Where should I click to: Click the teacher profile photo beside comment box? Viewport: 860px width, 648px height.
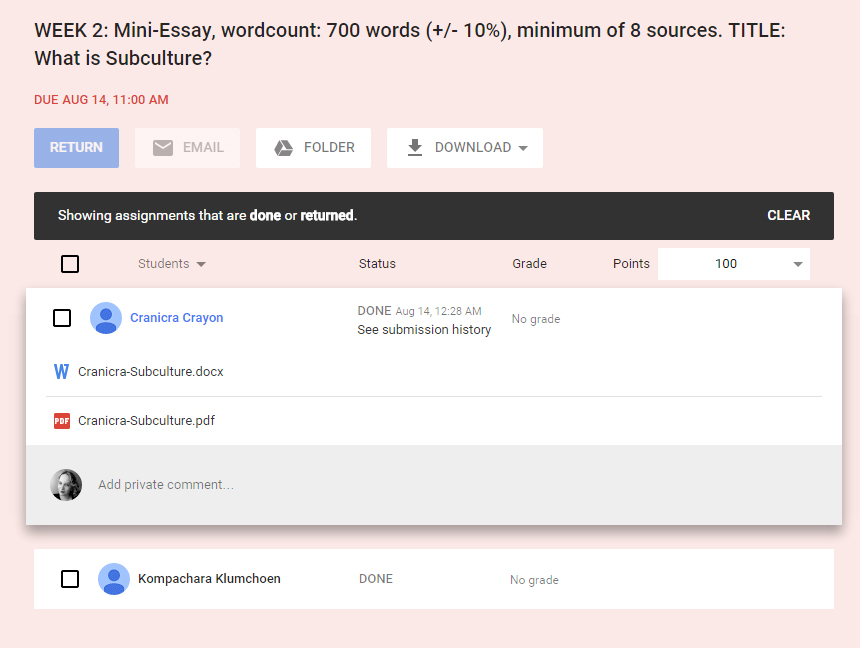tap(66, 485)
